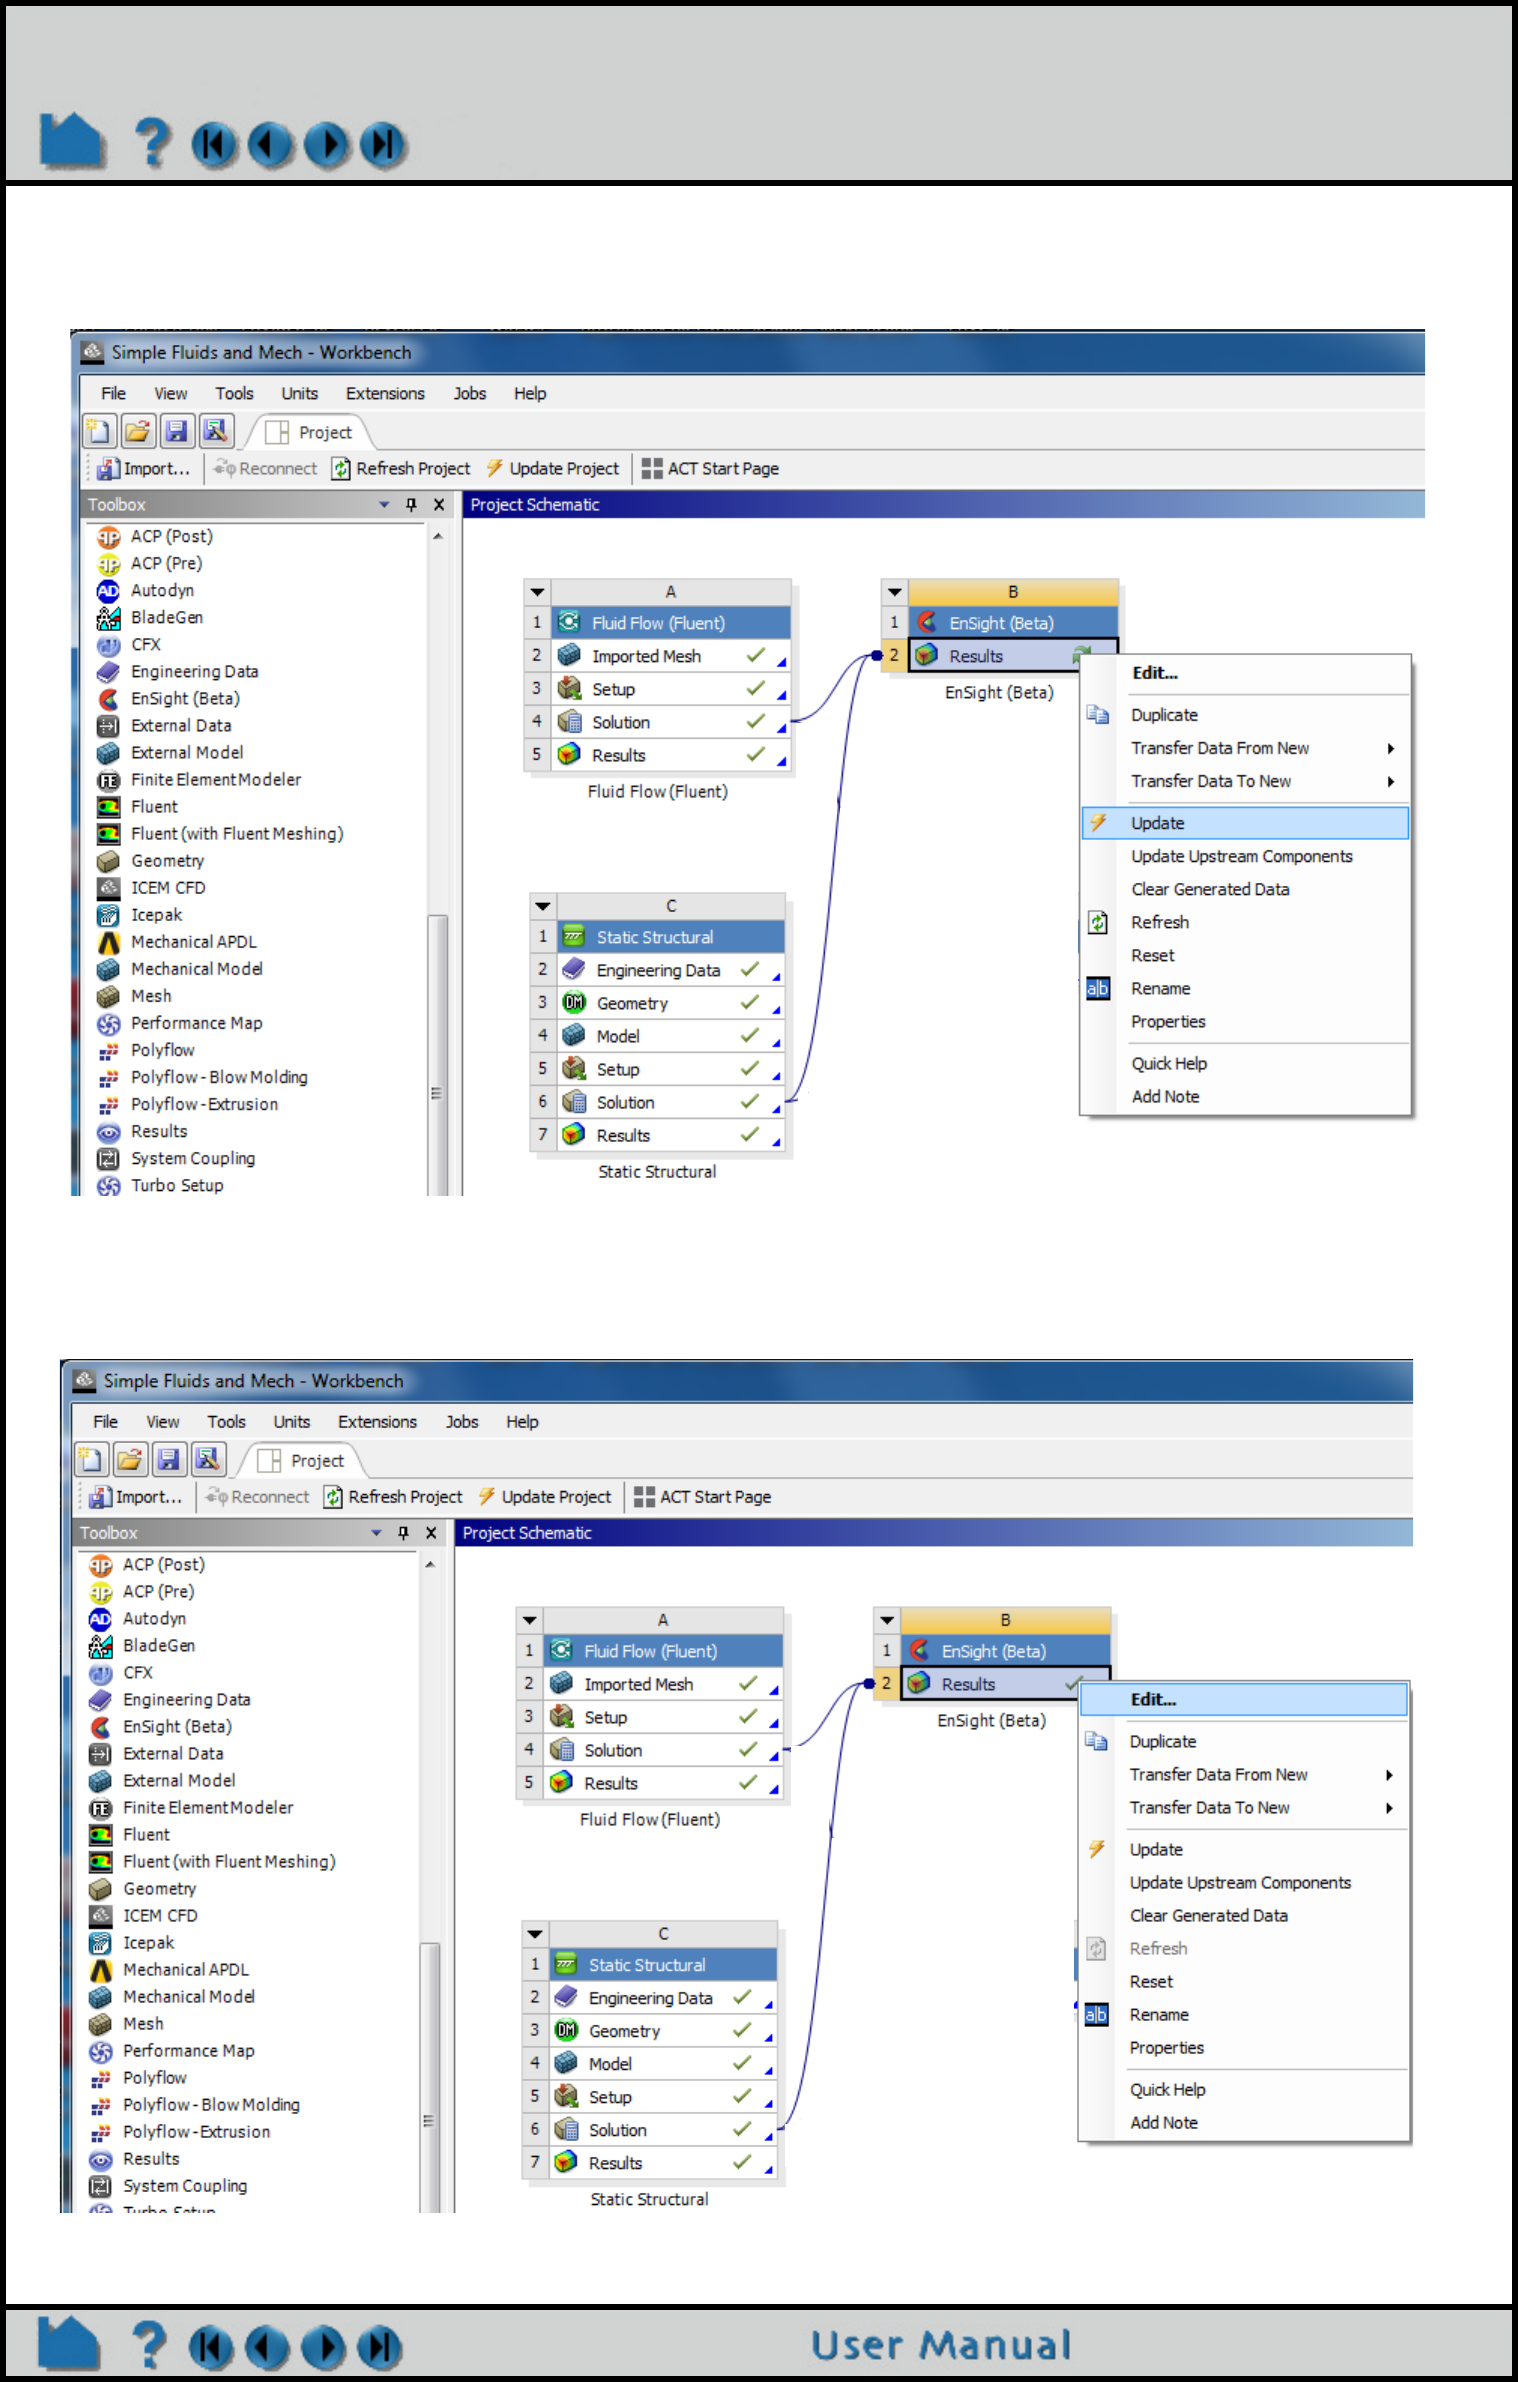Click the Icepak icon in first screenshot Toolbox
Screen dimensions: 1518x2382
(108, 915)
